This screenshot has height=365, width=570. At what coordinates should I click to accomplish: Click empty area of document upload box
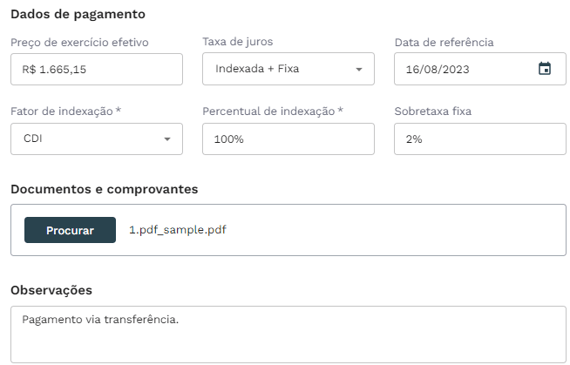click(396, 230)
